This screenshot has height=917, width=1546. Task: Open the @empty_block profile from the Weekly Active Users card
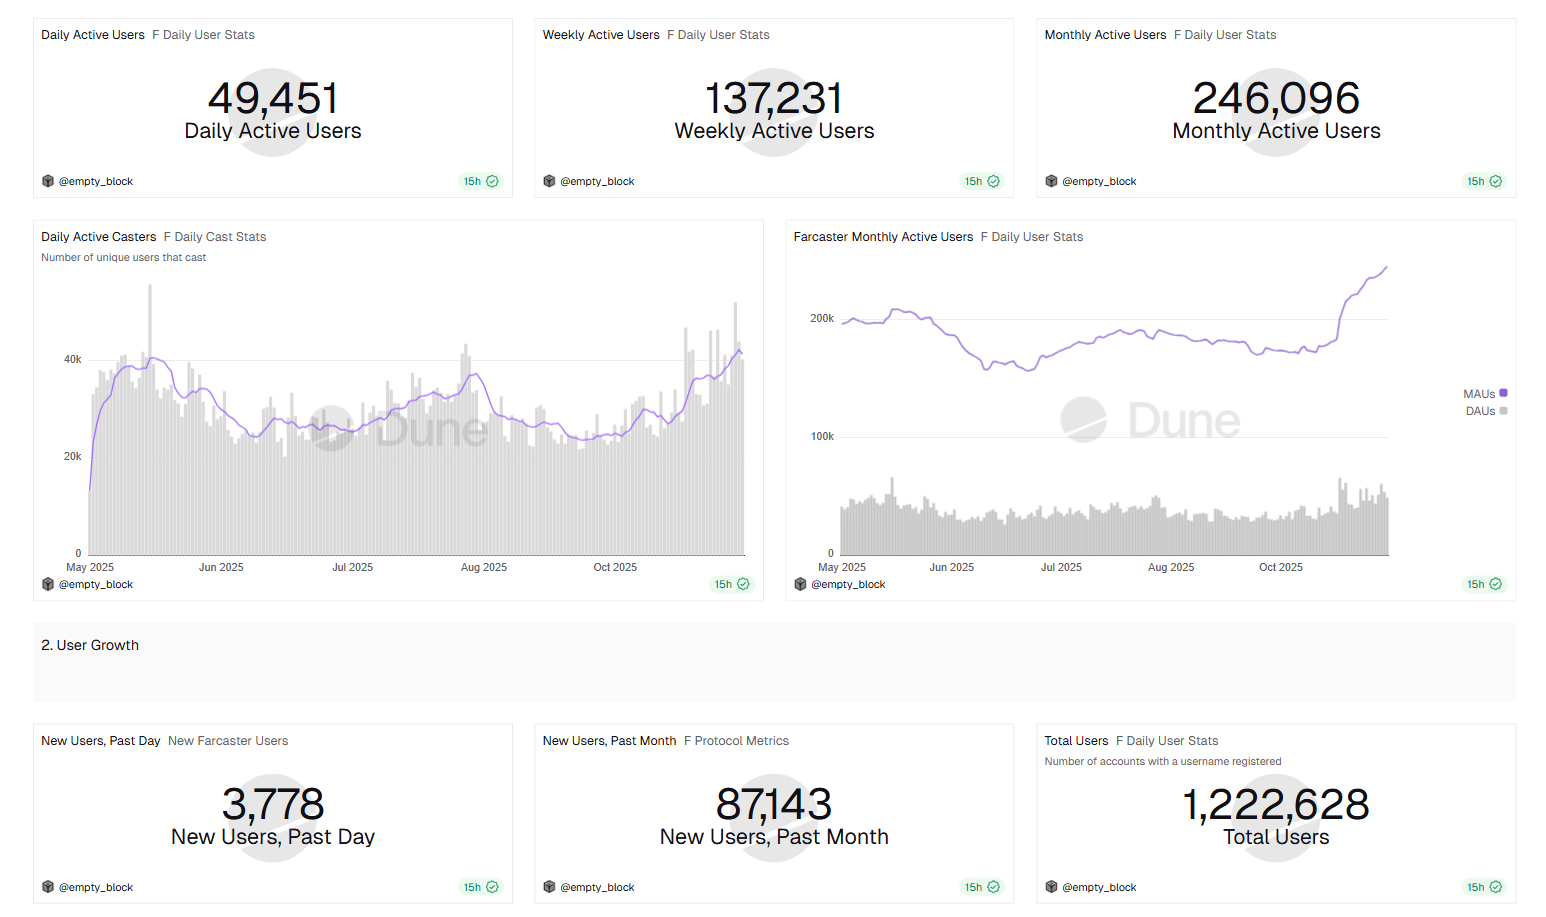(x=598, y=181)
